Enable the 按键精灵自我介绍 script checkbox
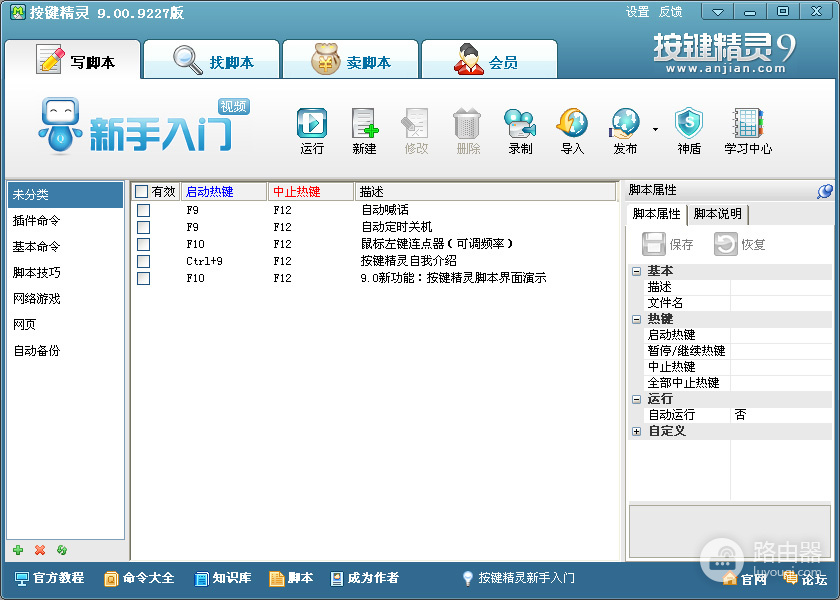The image size is (840, 600). [x=143, y=261]
